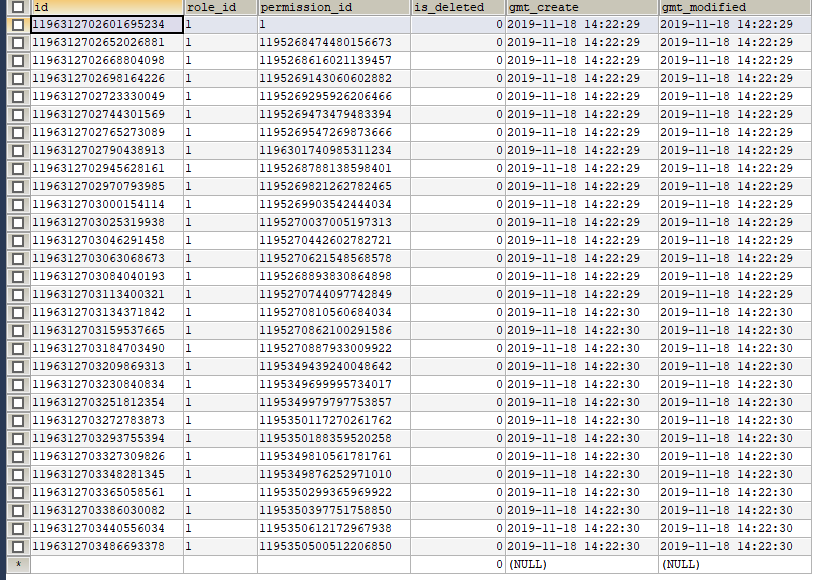This screenshot has height=580, width=820.
Task: Select permission_id cell 1195349810561781761
Action: [x=334, y=457]
